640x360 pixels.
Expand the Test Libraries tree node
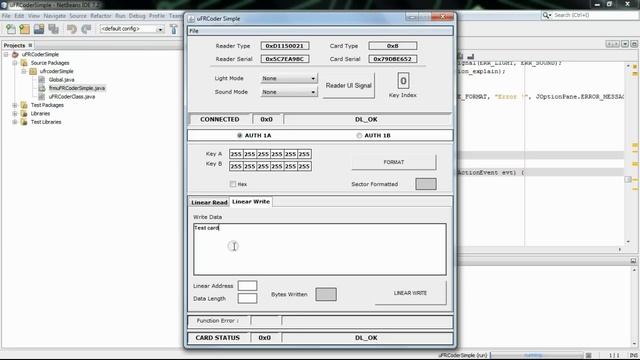click(x=15, y=122)
